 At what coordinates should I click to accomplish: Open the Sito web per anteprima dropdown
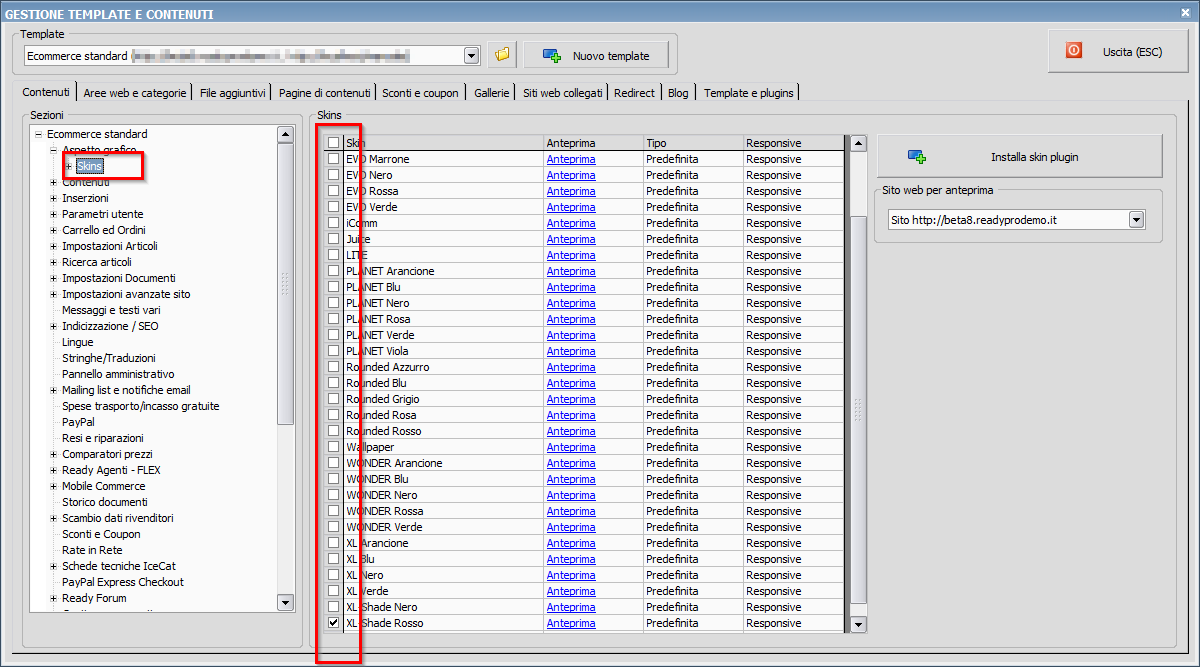pos(1135,220)
